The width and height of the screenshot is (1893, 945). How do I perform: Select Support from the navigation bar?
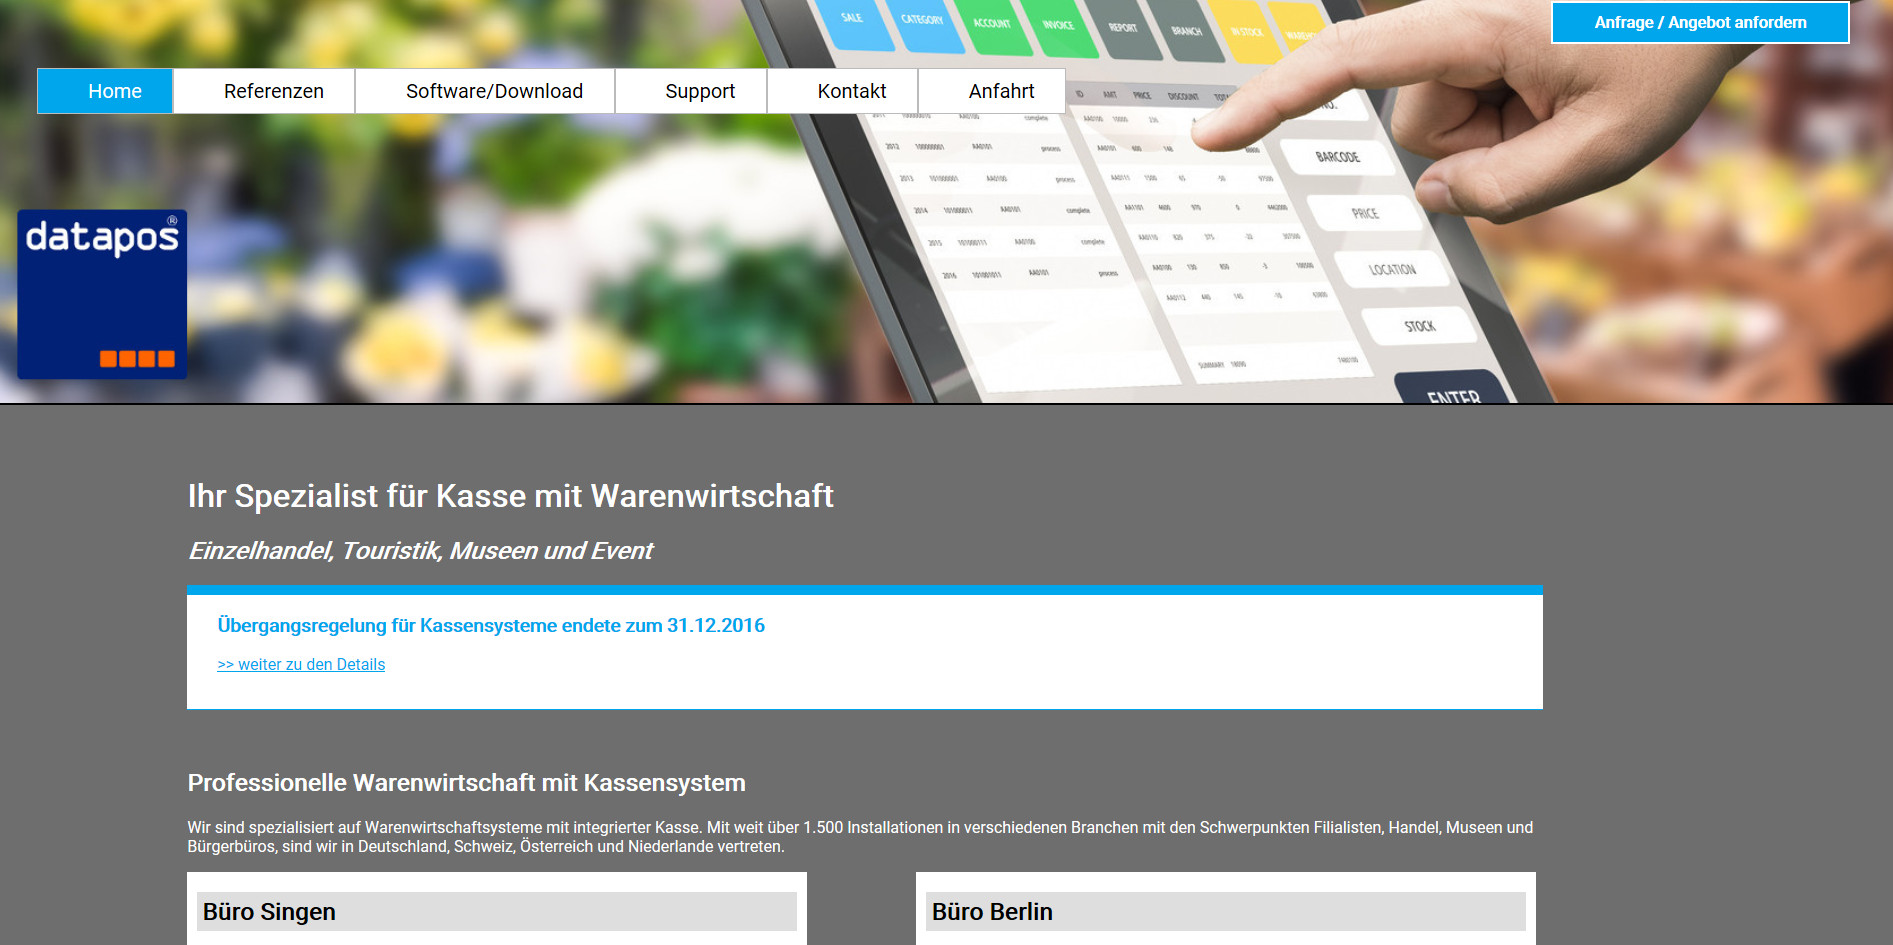pyautogui.click(x=700, y=91)
